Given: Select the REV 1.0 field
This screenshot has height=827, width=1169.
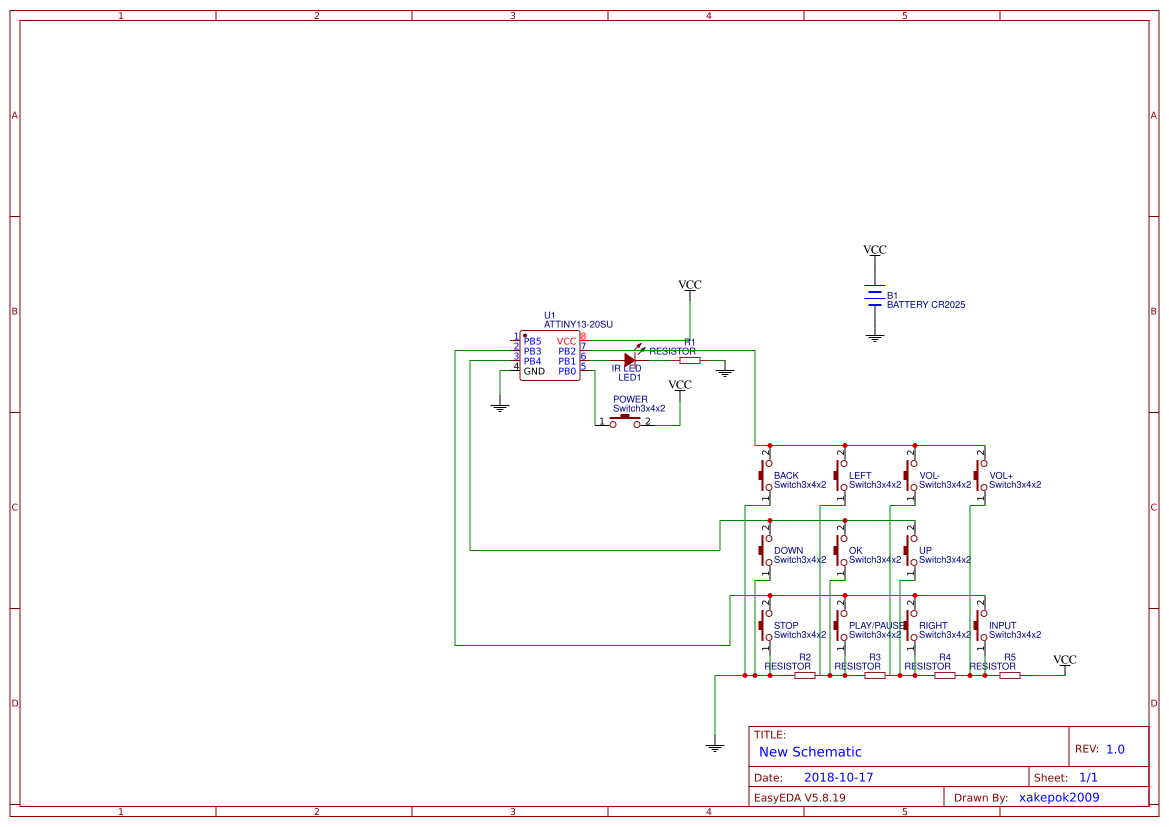Looking at the screenshot, I should click(1115, 749).
